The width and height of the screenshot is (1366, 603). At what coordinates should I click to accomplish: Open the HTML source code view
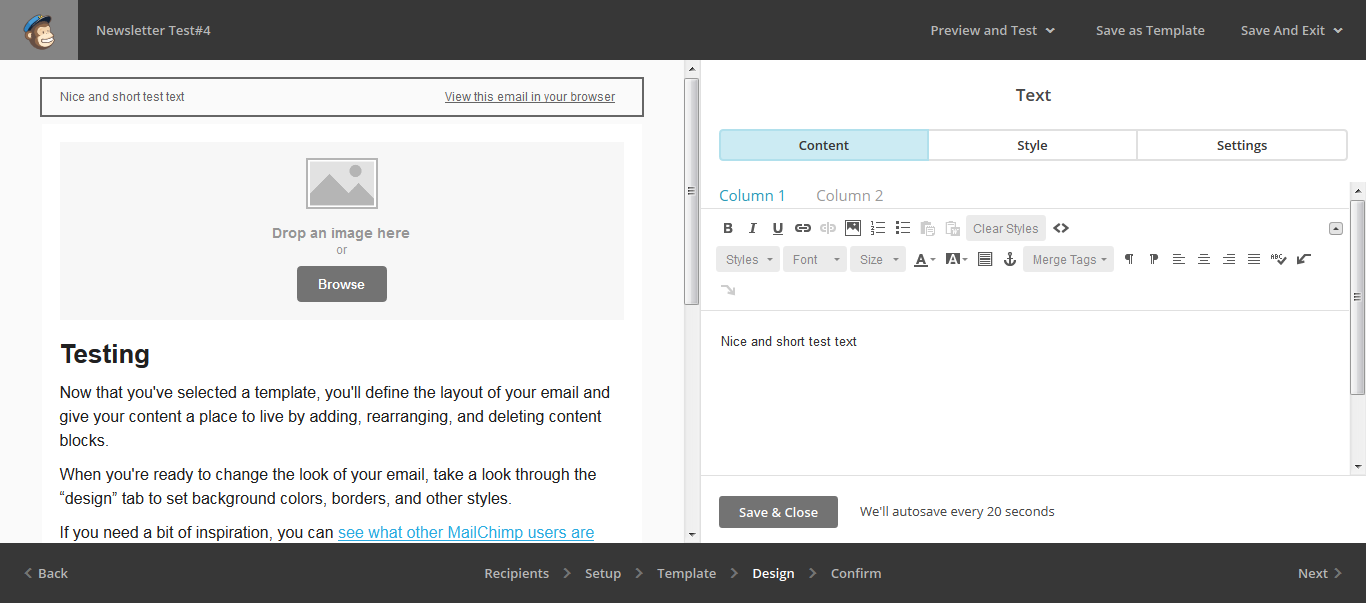click(x=1061, y=228)
